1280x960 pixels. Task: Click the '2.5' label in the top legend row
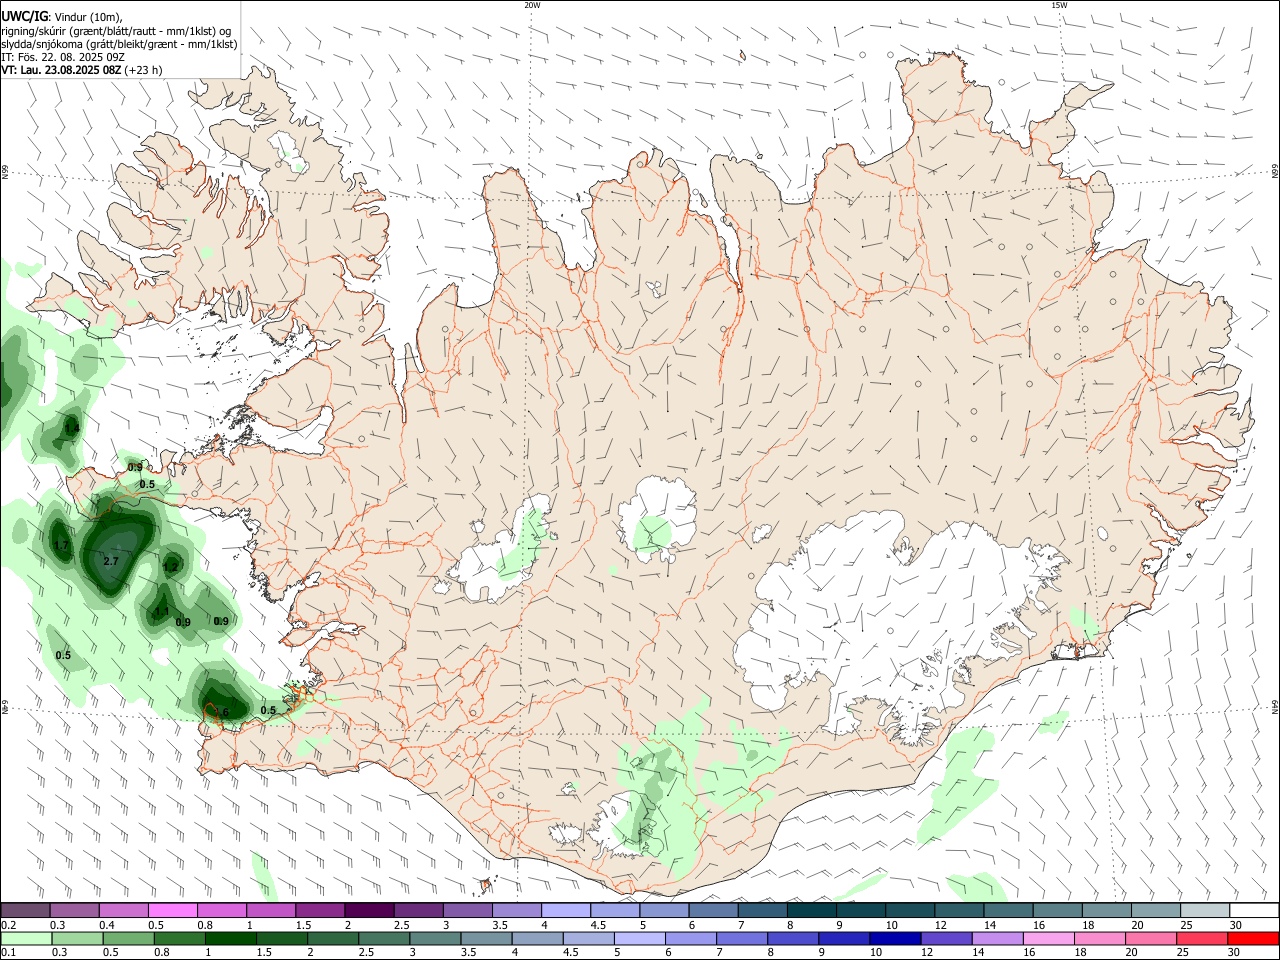coord(401,925)
